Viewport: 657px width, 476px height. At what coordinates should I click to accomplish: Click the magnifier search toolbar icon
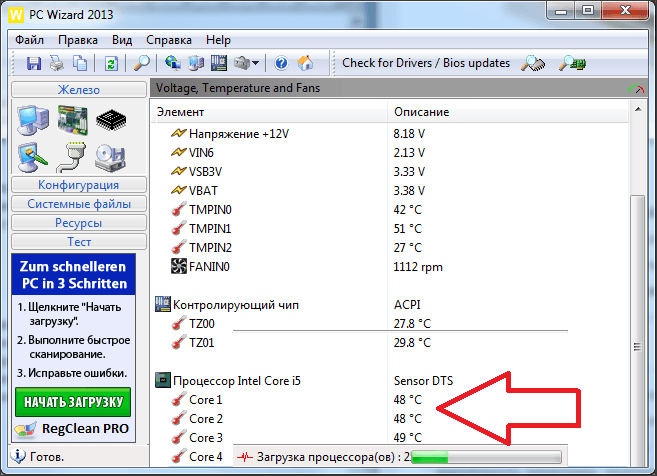point(142,63)
